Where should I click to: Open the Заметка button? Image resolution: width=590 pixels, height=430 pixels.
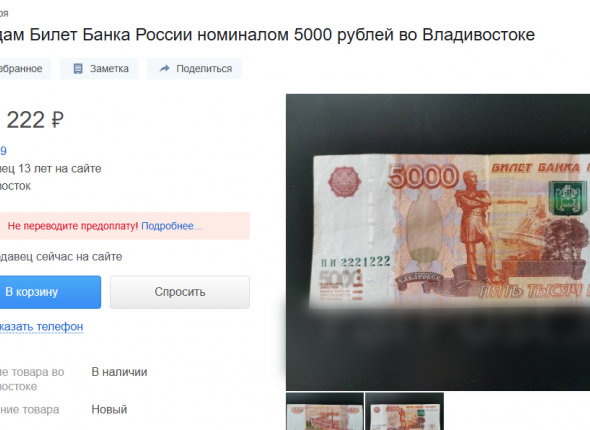pyautogui.click(x=99, y=68)
